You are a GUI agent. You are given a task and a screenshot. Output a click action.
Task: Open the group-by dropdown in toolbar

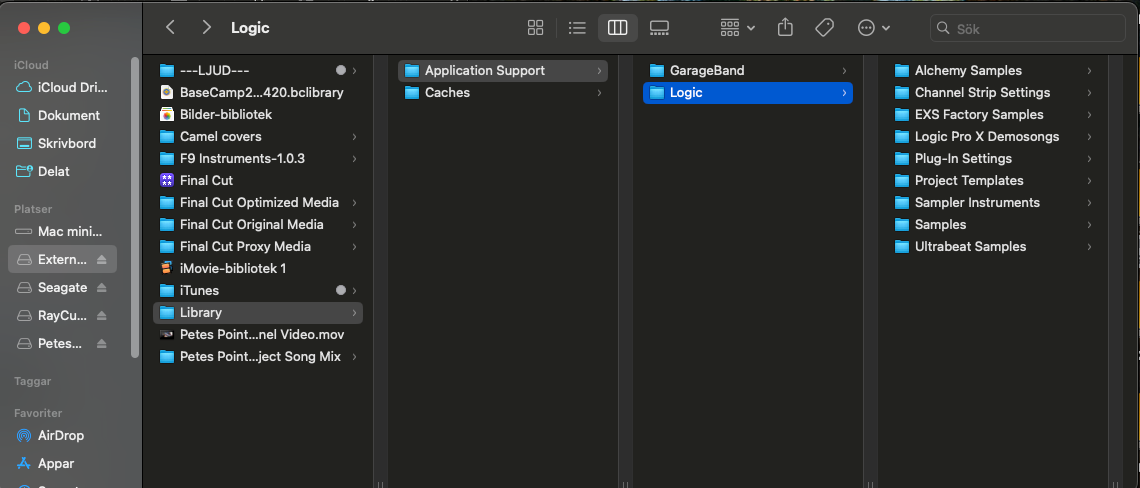[738, 28]
